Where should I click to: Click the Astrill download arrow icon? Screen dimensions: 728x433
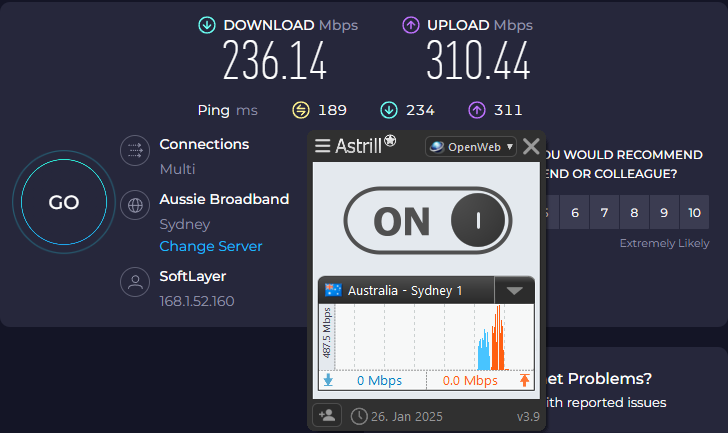pyautogui.click(x=328, y=380)
